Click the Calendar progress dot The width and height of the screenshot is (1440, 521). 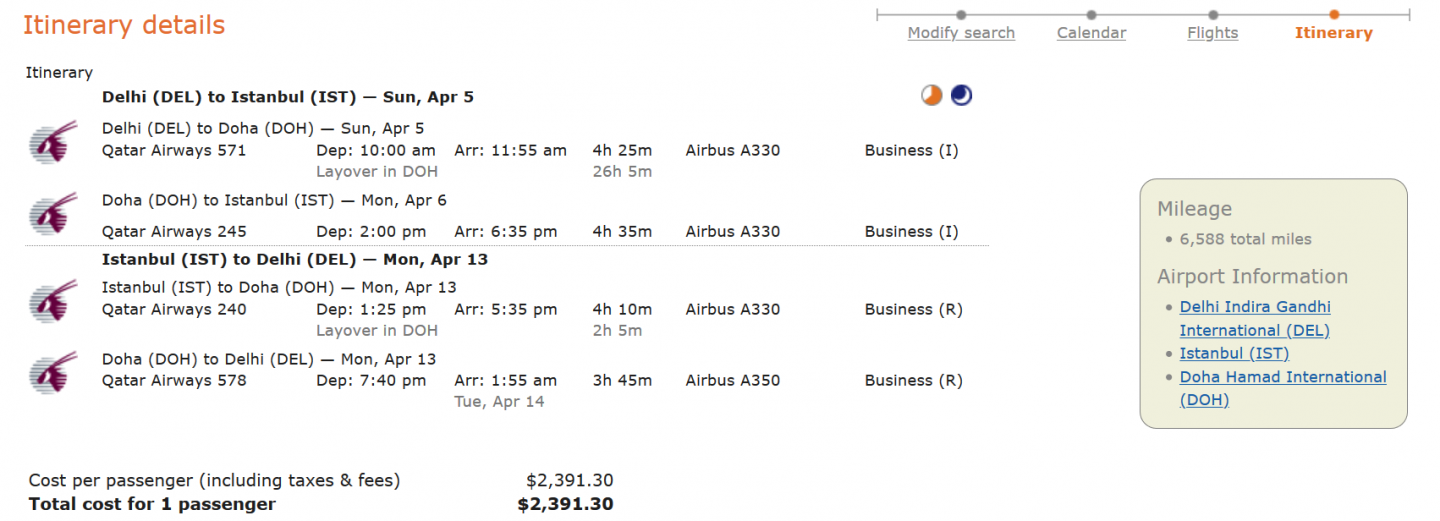[1091, 15]
